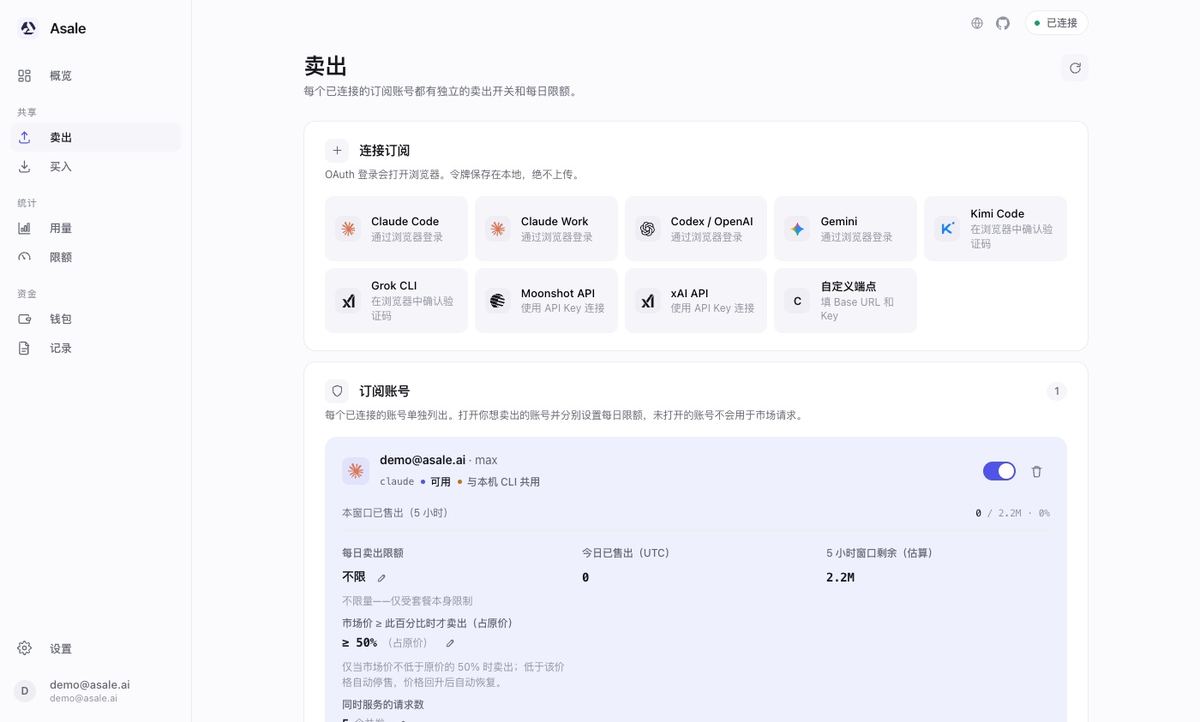Click the refresh icon near 卖出 title
Screen dimensions: 1200x722
[x=1075, y=68]
